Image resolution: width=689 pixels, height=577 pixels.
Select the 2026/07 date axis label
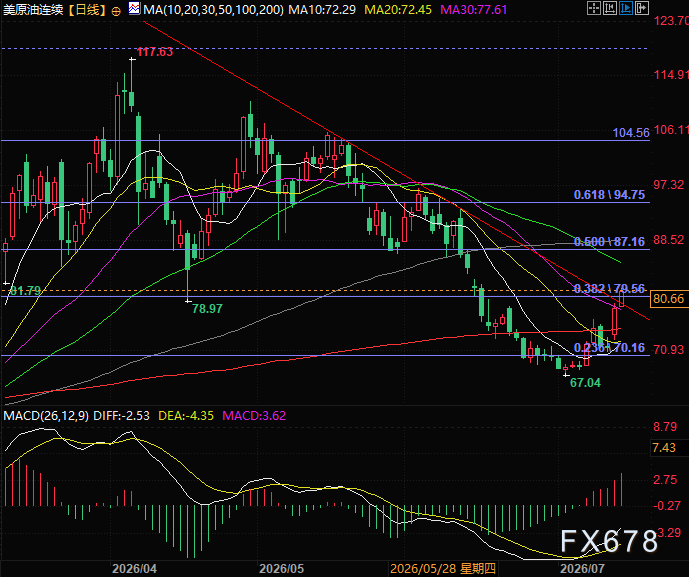point(582,569)
